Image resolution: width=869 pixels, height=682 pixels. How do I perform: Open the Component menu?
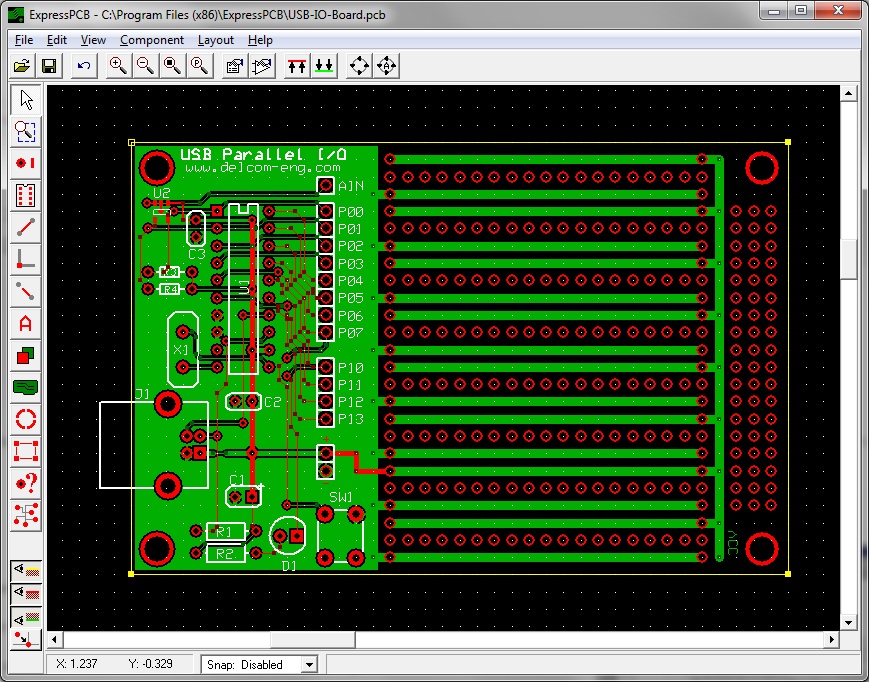152,40
